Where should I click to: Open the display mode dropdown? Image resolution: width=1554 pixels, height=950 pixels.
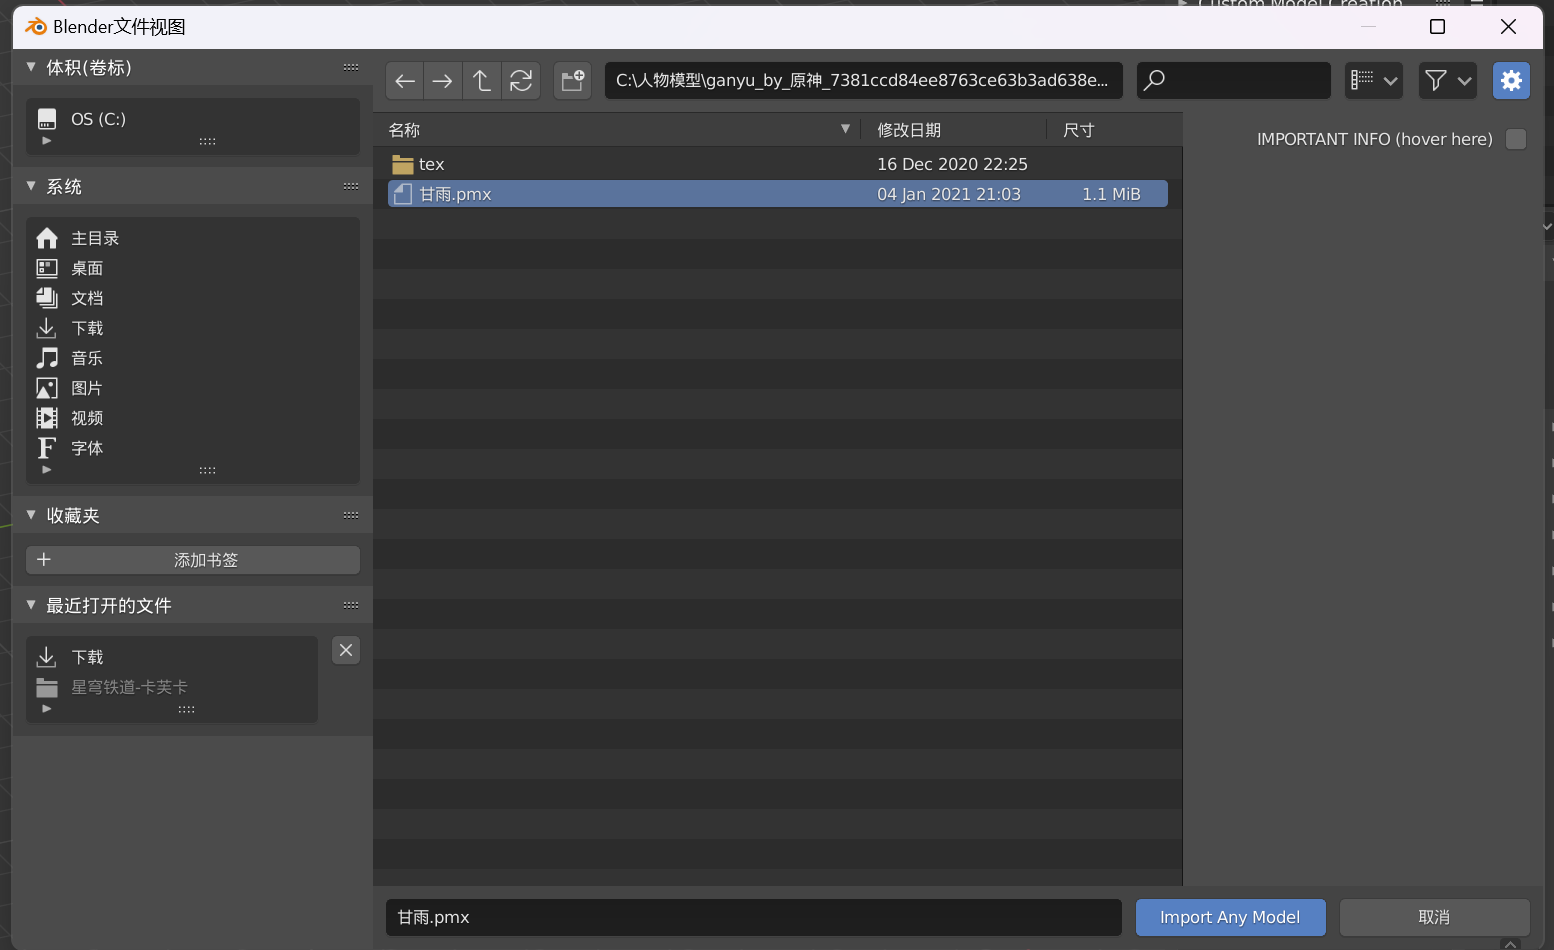[1374, 81]
